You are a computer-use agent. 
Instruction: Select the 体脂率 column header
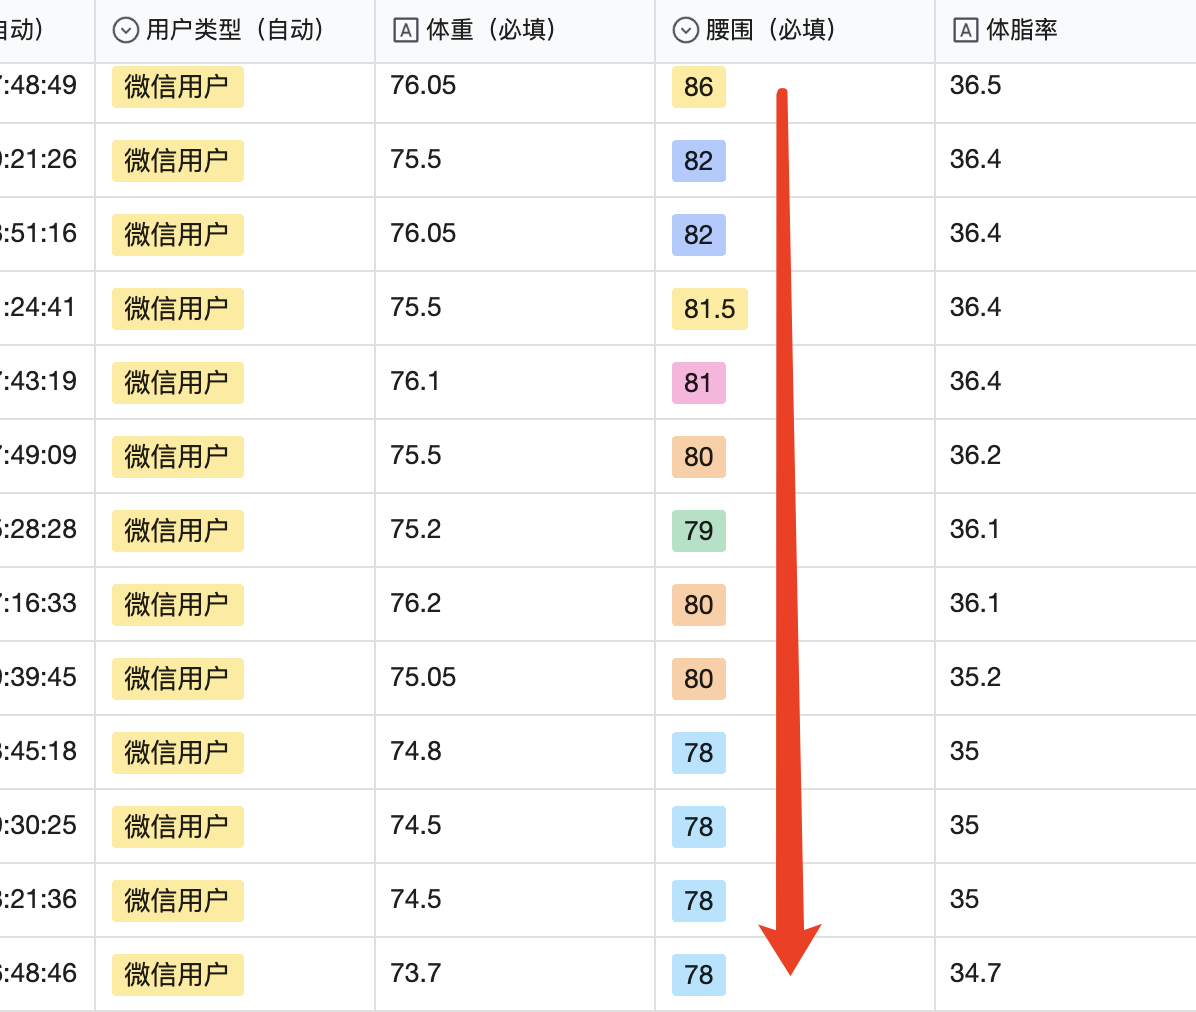pos(1021,30)
